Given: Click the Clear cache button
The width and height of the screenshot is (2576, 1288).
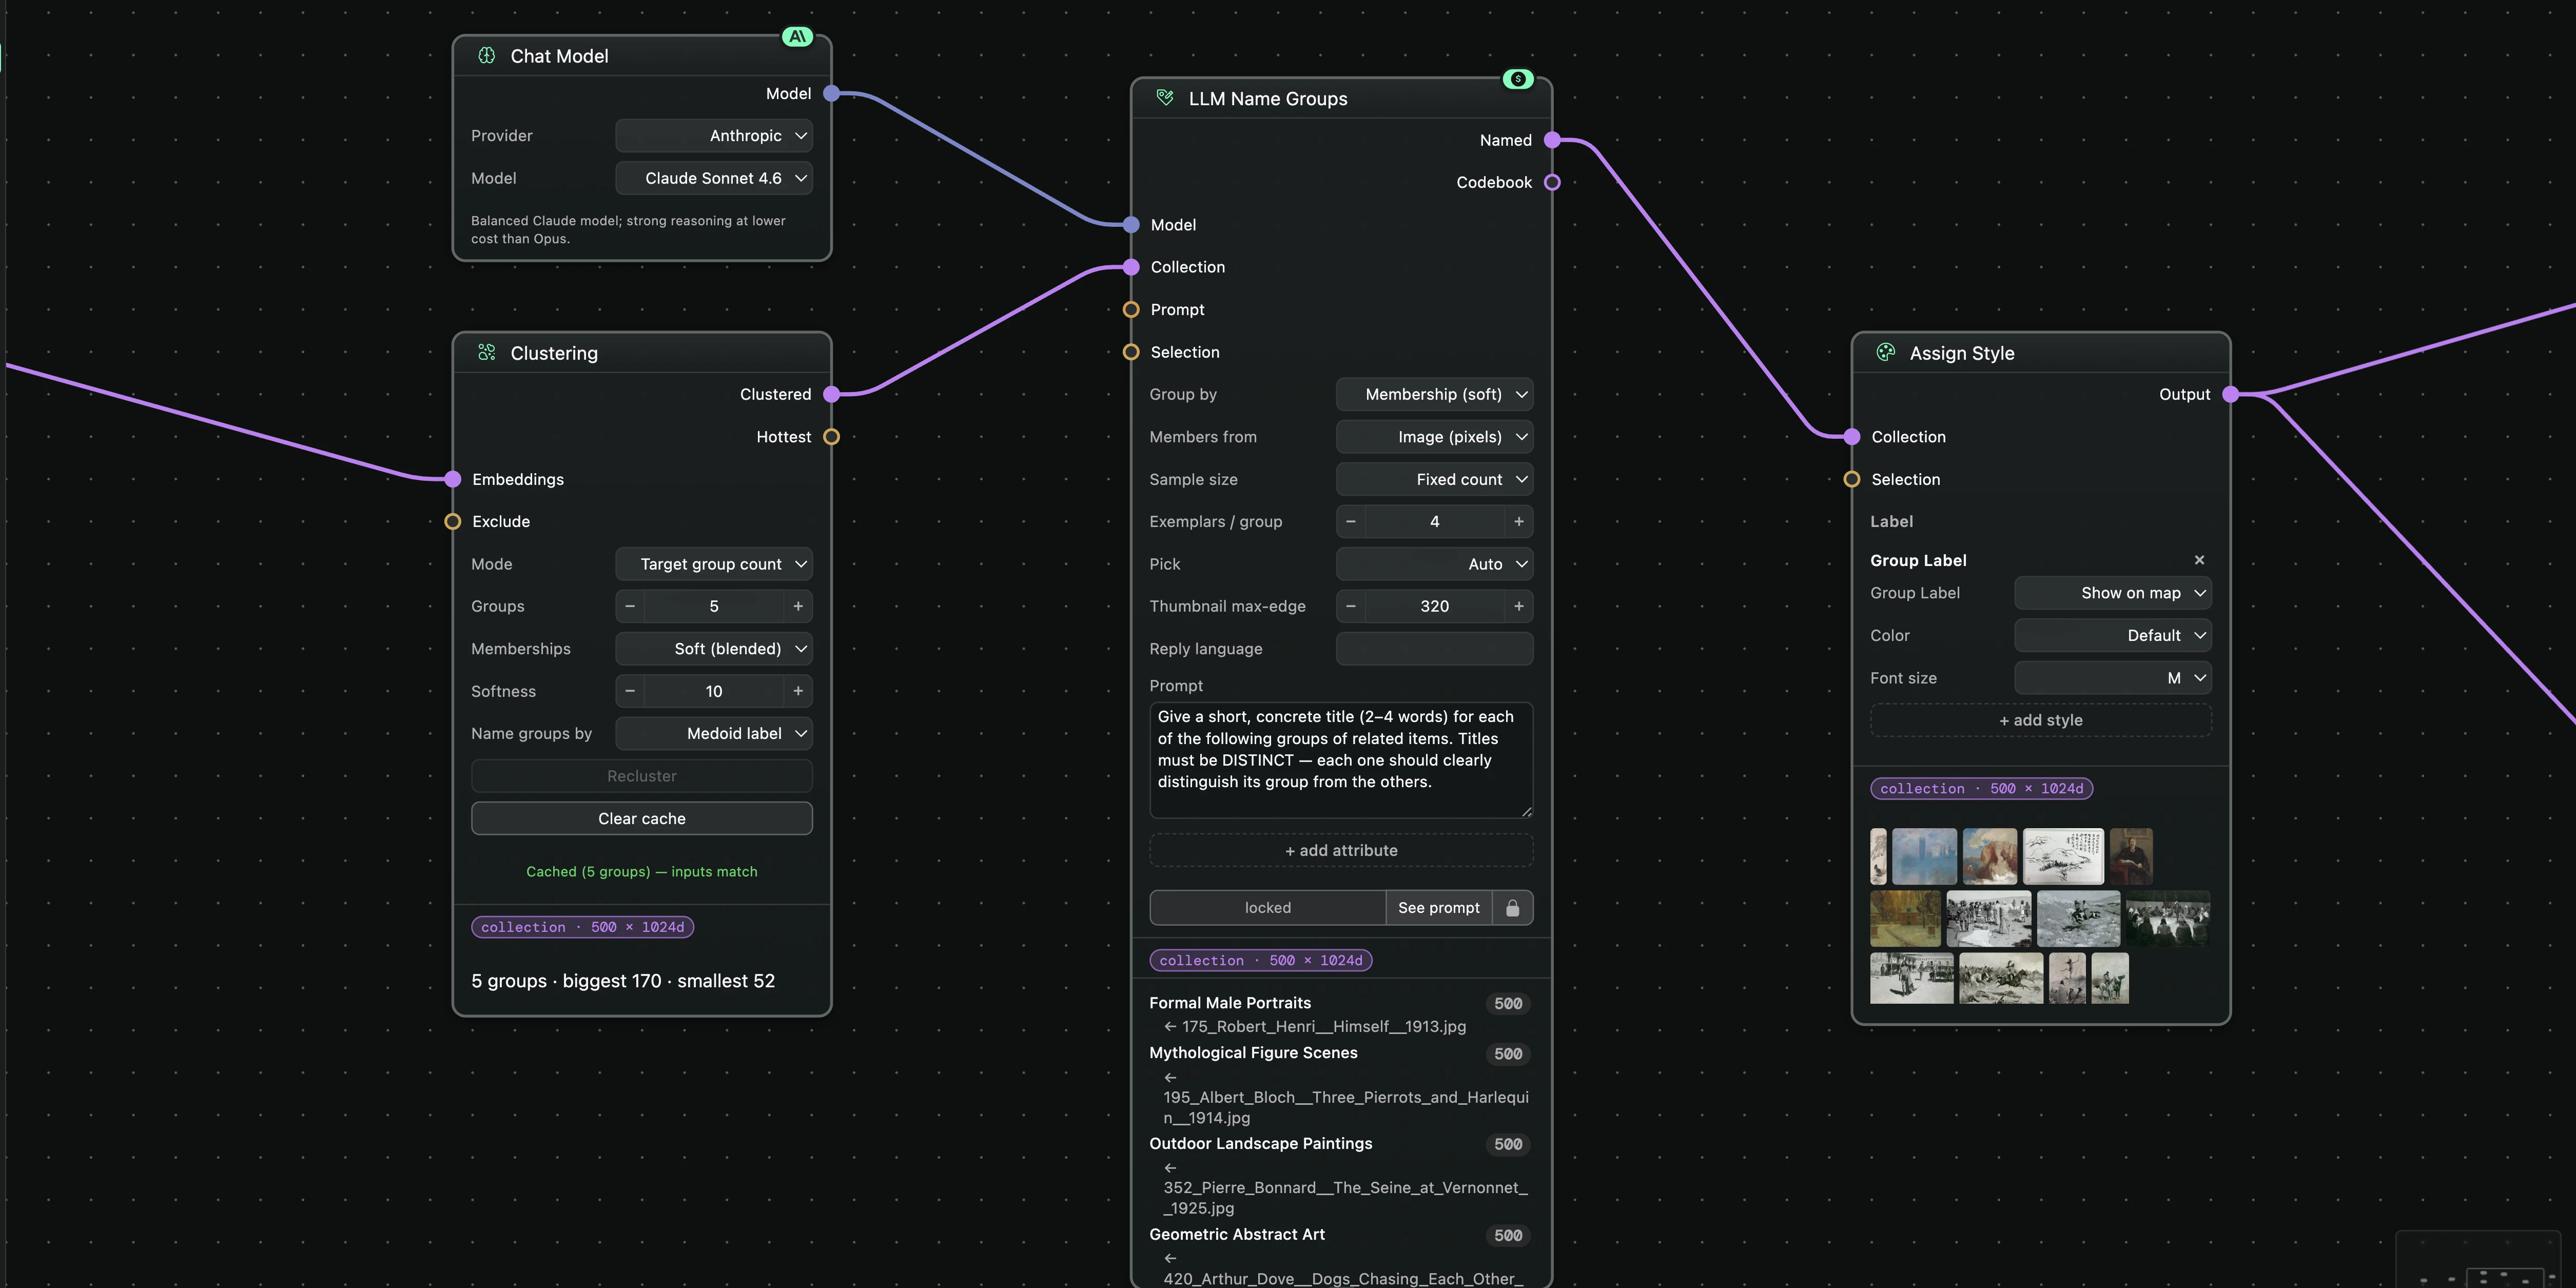Looking at the screenshot, I should 642,818.
